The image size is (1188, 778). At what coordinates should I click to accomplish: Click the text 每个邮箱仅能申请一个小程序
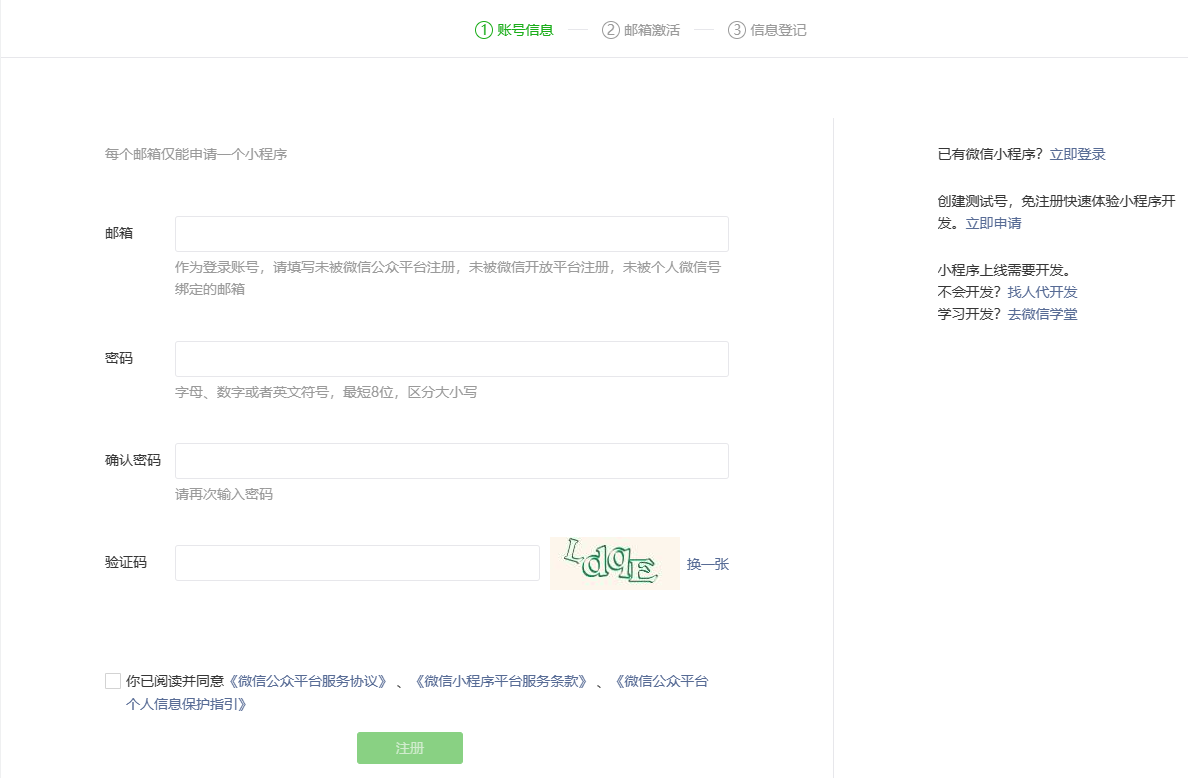pyautogui.click(x=195, y=154)
